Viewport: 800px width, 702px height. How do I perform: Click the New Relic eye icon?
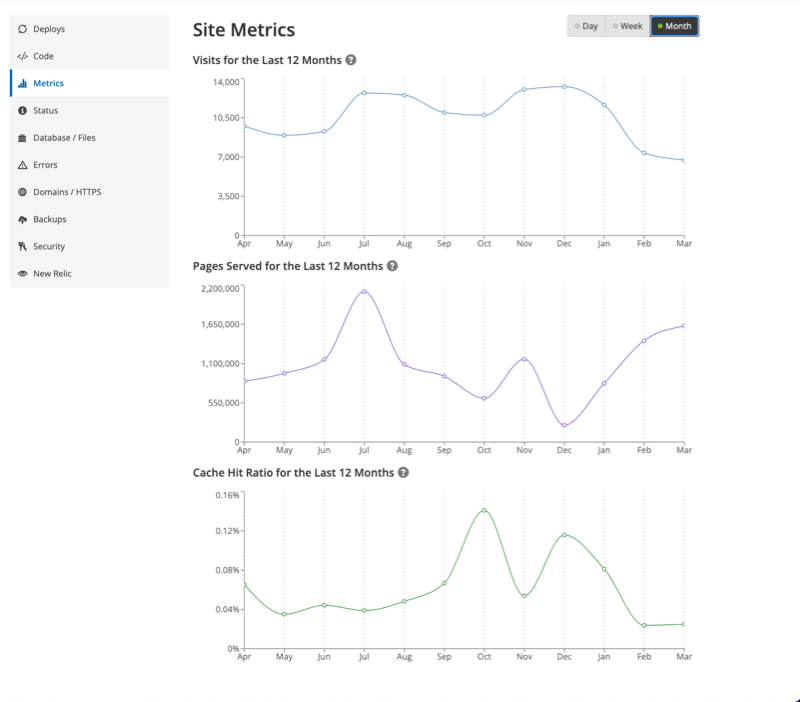(x=21, y=273)
